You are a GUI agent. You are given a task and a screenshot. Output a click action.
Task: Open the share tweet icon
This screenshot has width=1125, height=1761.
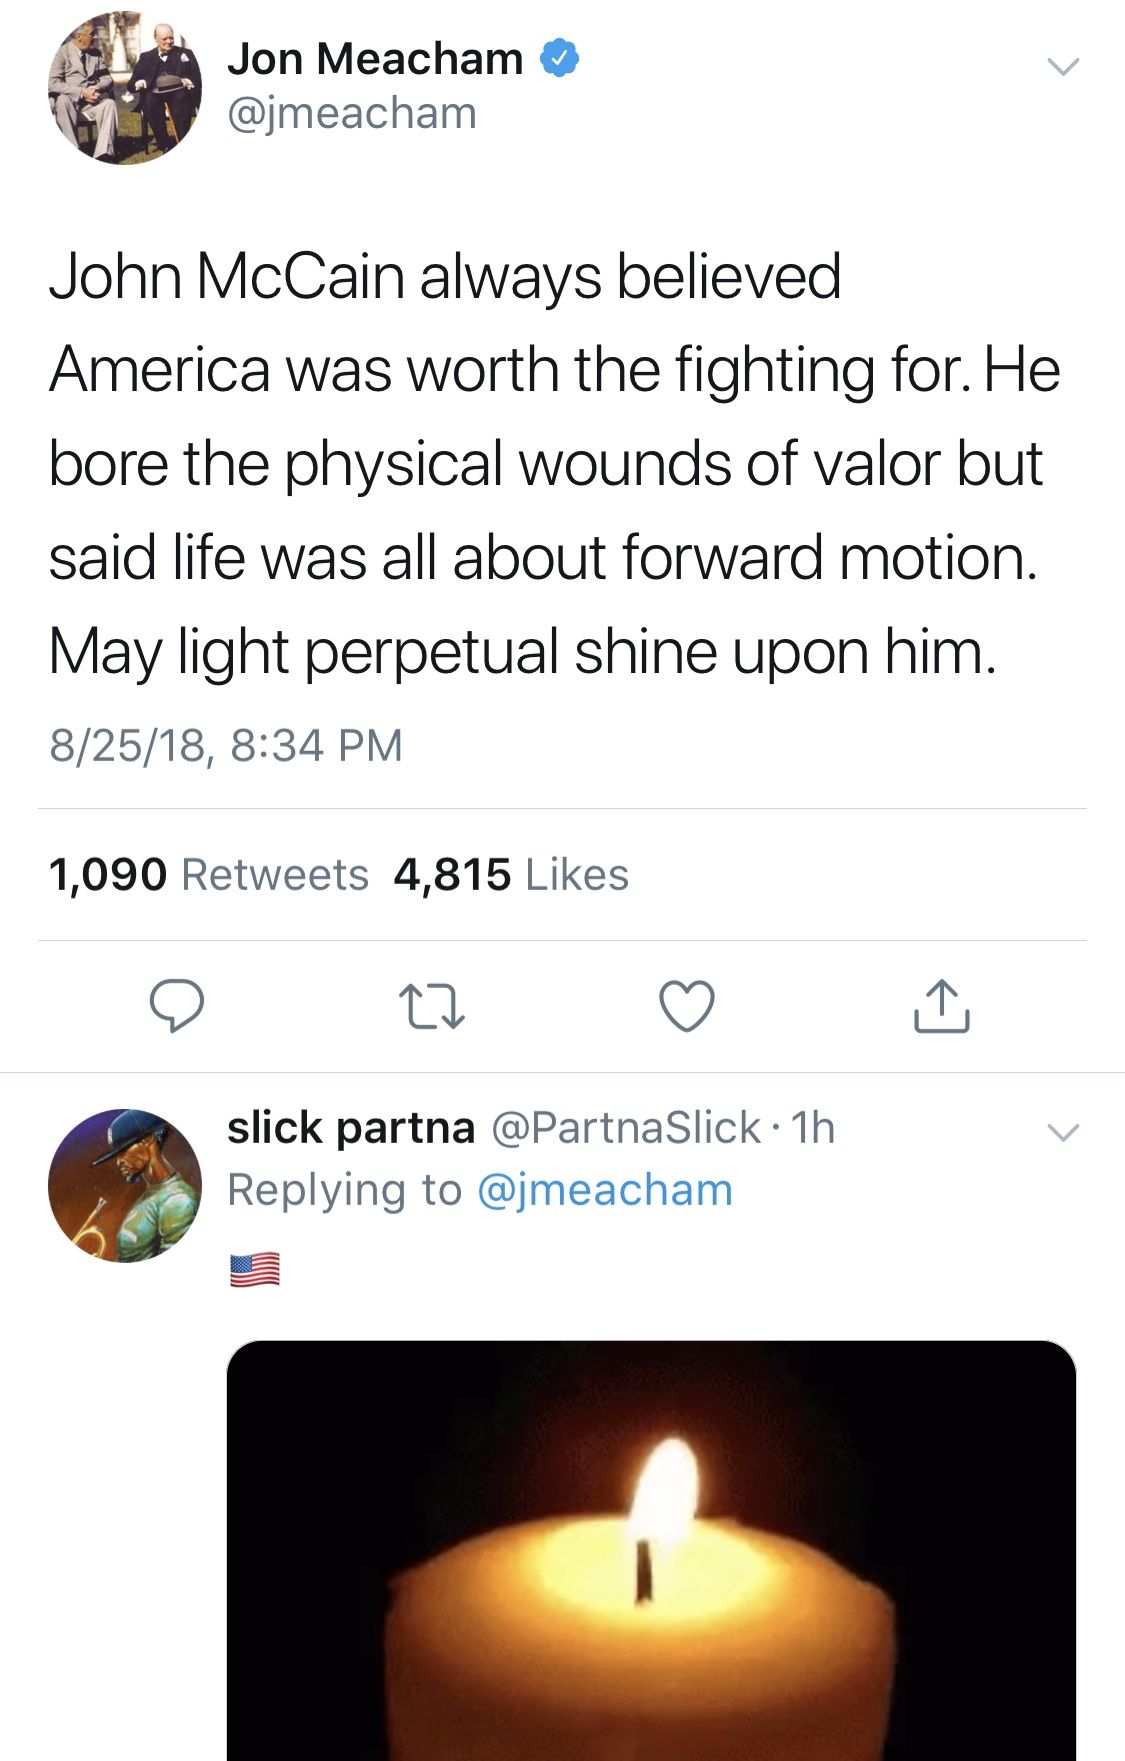941,1006
